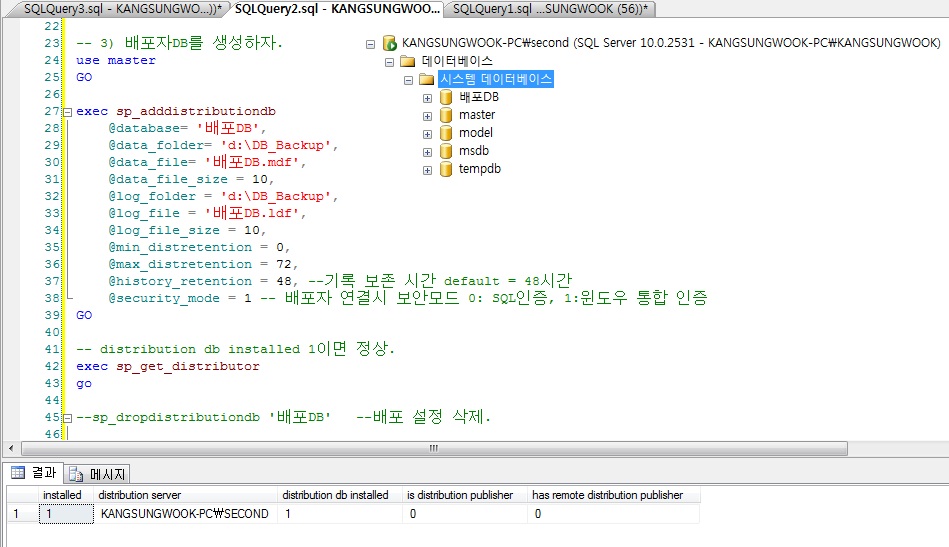Image resolution: width=949 pixels, height=547 pixels.
Task: Select the KANGSUNGWOOK-PC\second server tree item
Action: point(671,43)
